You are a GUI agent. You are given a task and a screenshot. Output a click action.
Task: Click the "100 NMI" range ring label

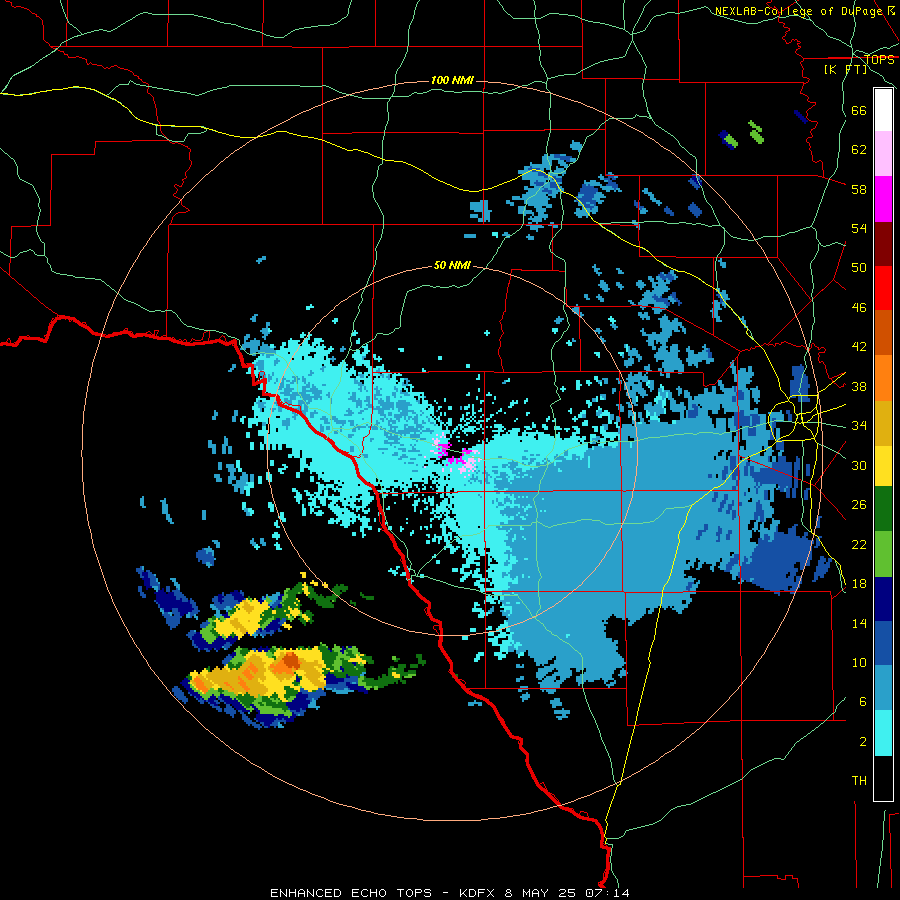click(452, 80)
